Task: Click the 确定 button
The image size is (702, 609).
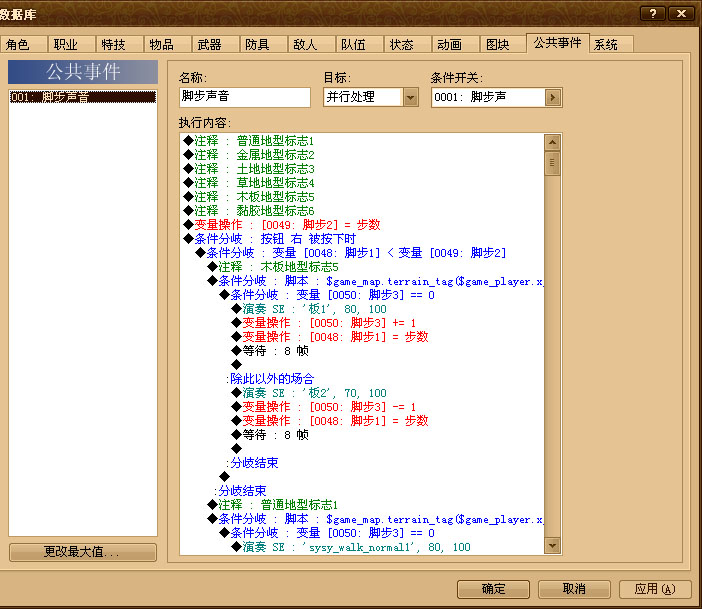Action: [x=493, y=589]
